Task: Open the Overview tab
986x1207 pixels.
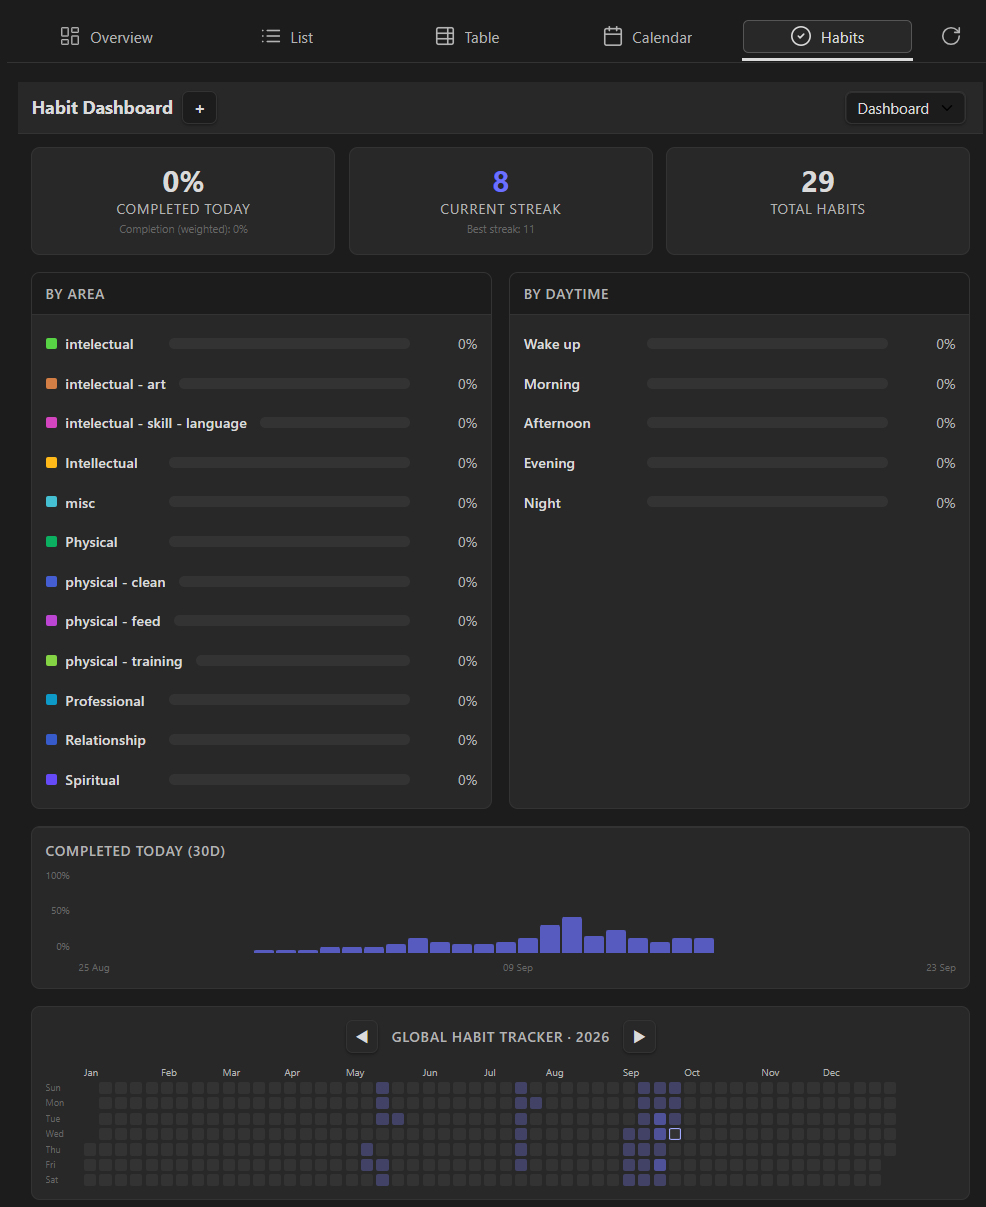Action: tap(107, 37)
